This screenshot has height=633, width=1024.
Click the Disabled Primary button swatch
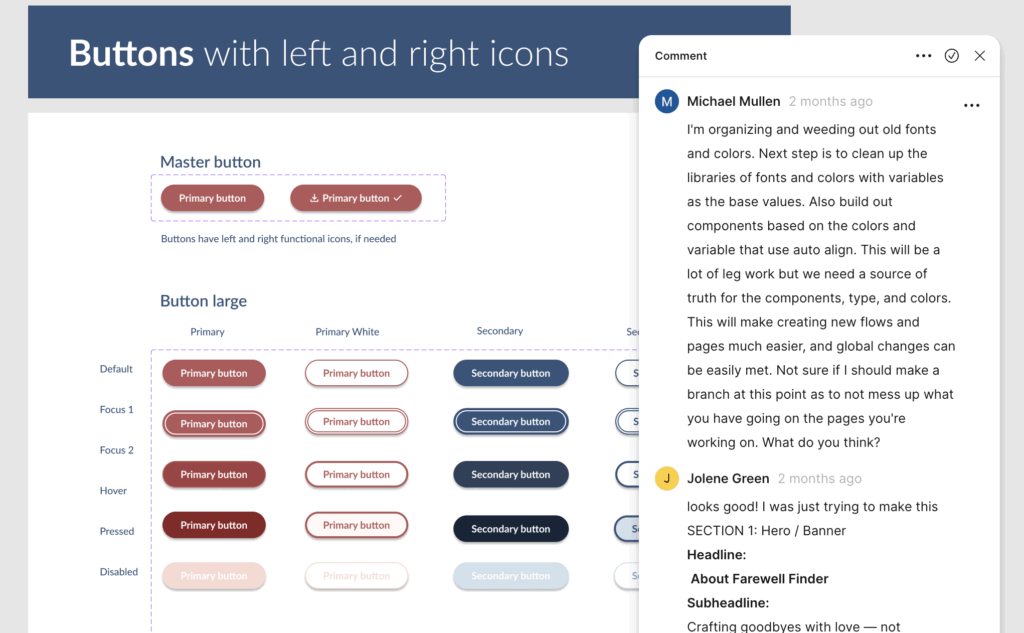point(213,576)
